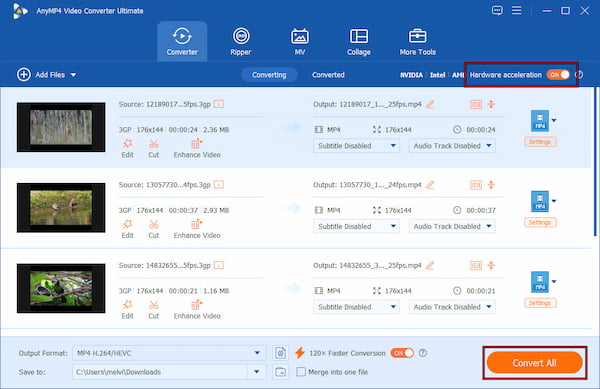Open second video's Audio Track Disabled dropdown
The width and height of the screenshot is (600, 389).
(452, 226)
